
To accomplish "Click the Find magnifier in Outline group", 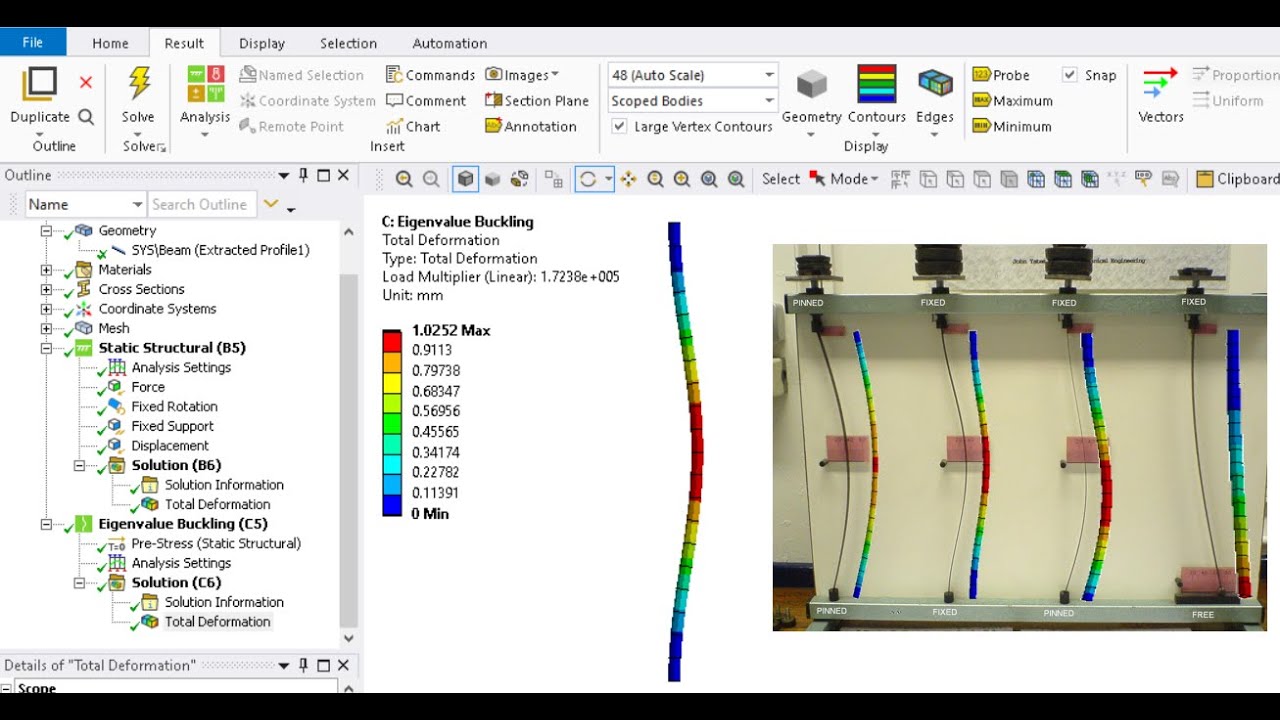I will (x=86, y=116).
